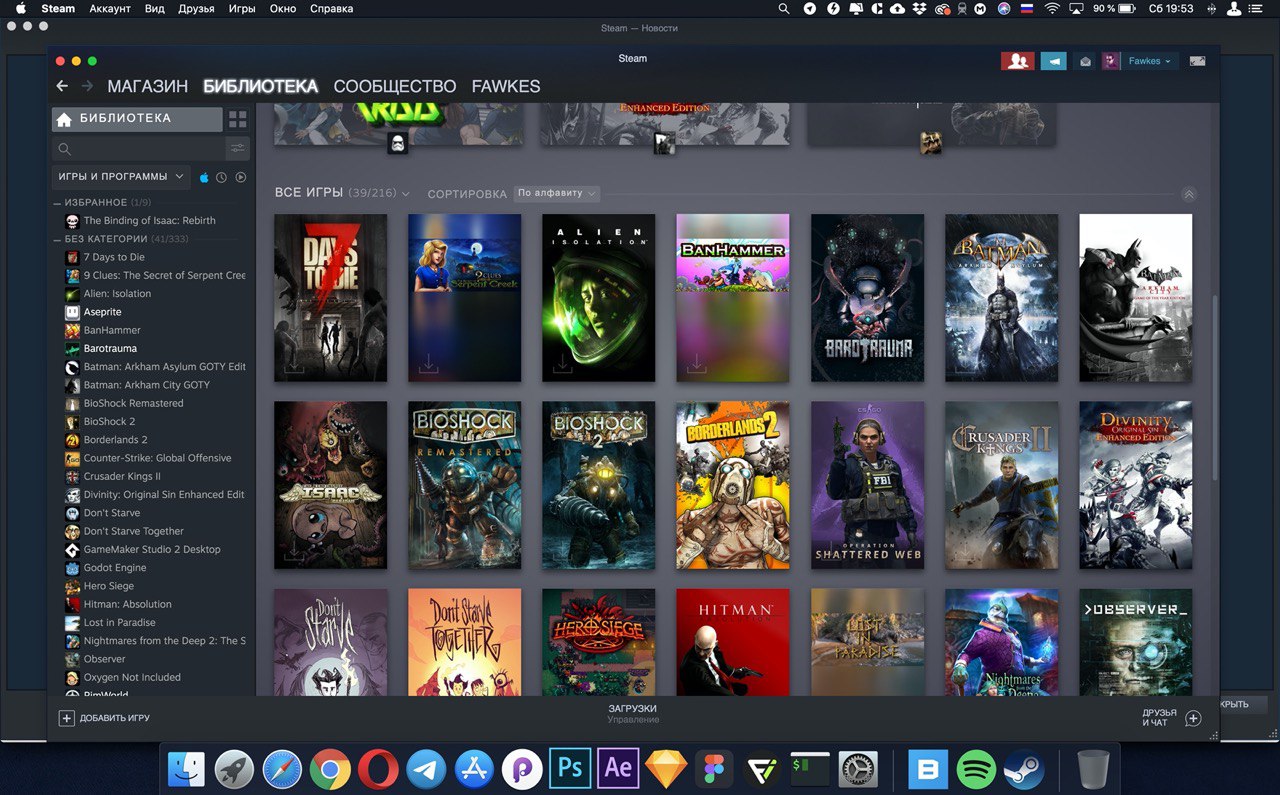Open the Аккаунт menu in the menu bar

coord(110,8)
